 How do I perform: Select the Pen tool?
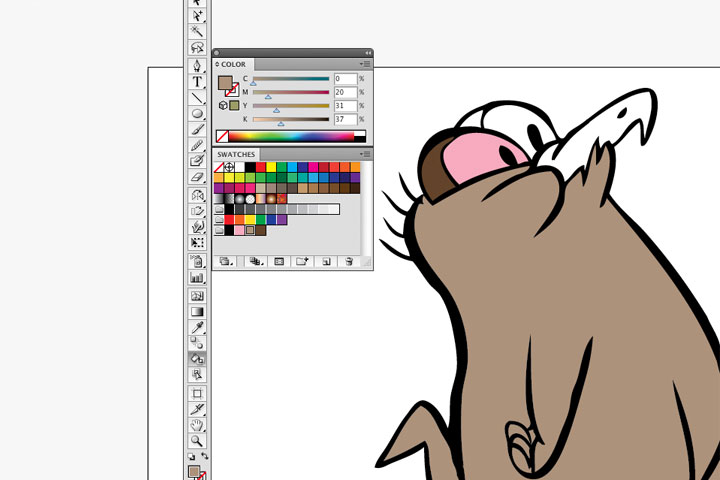click(x=197, y=66)
